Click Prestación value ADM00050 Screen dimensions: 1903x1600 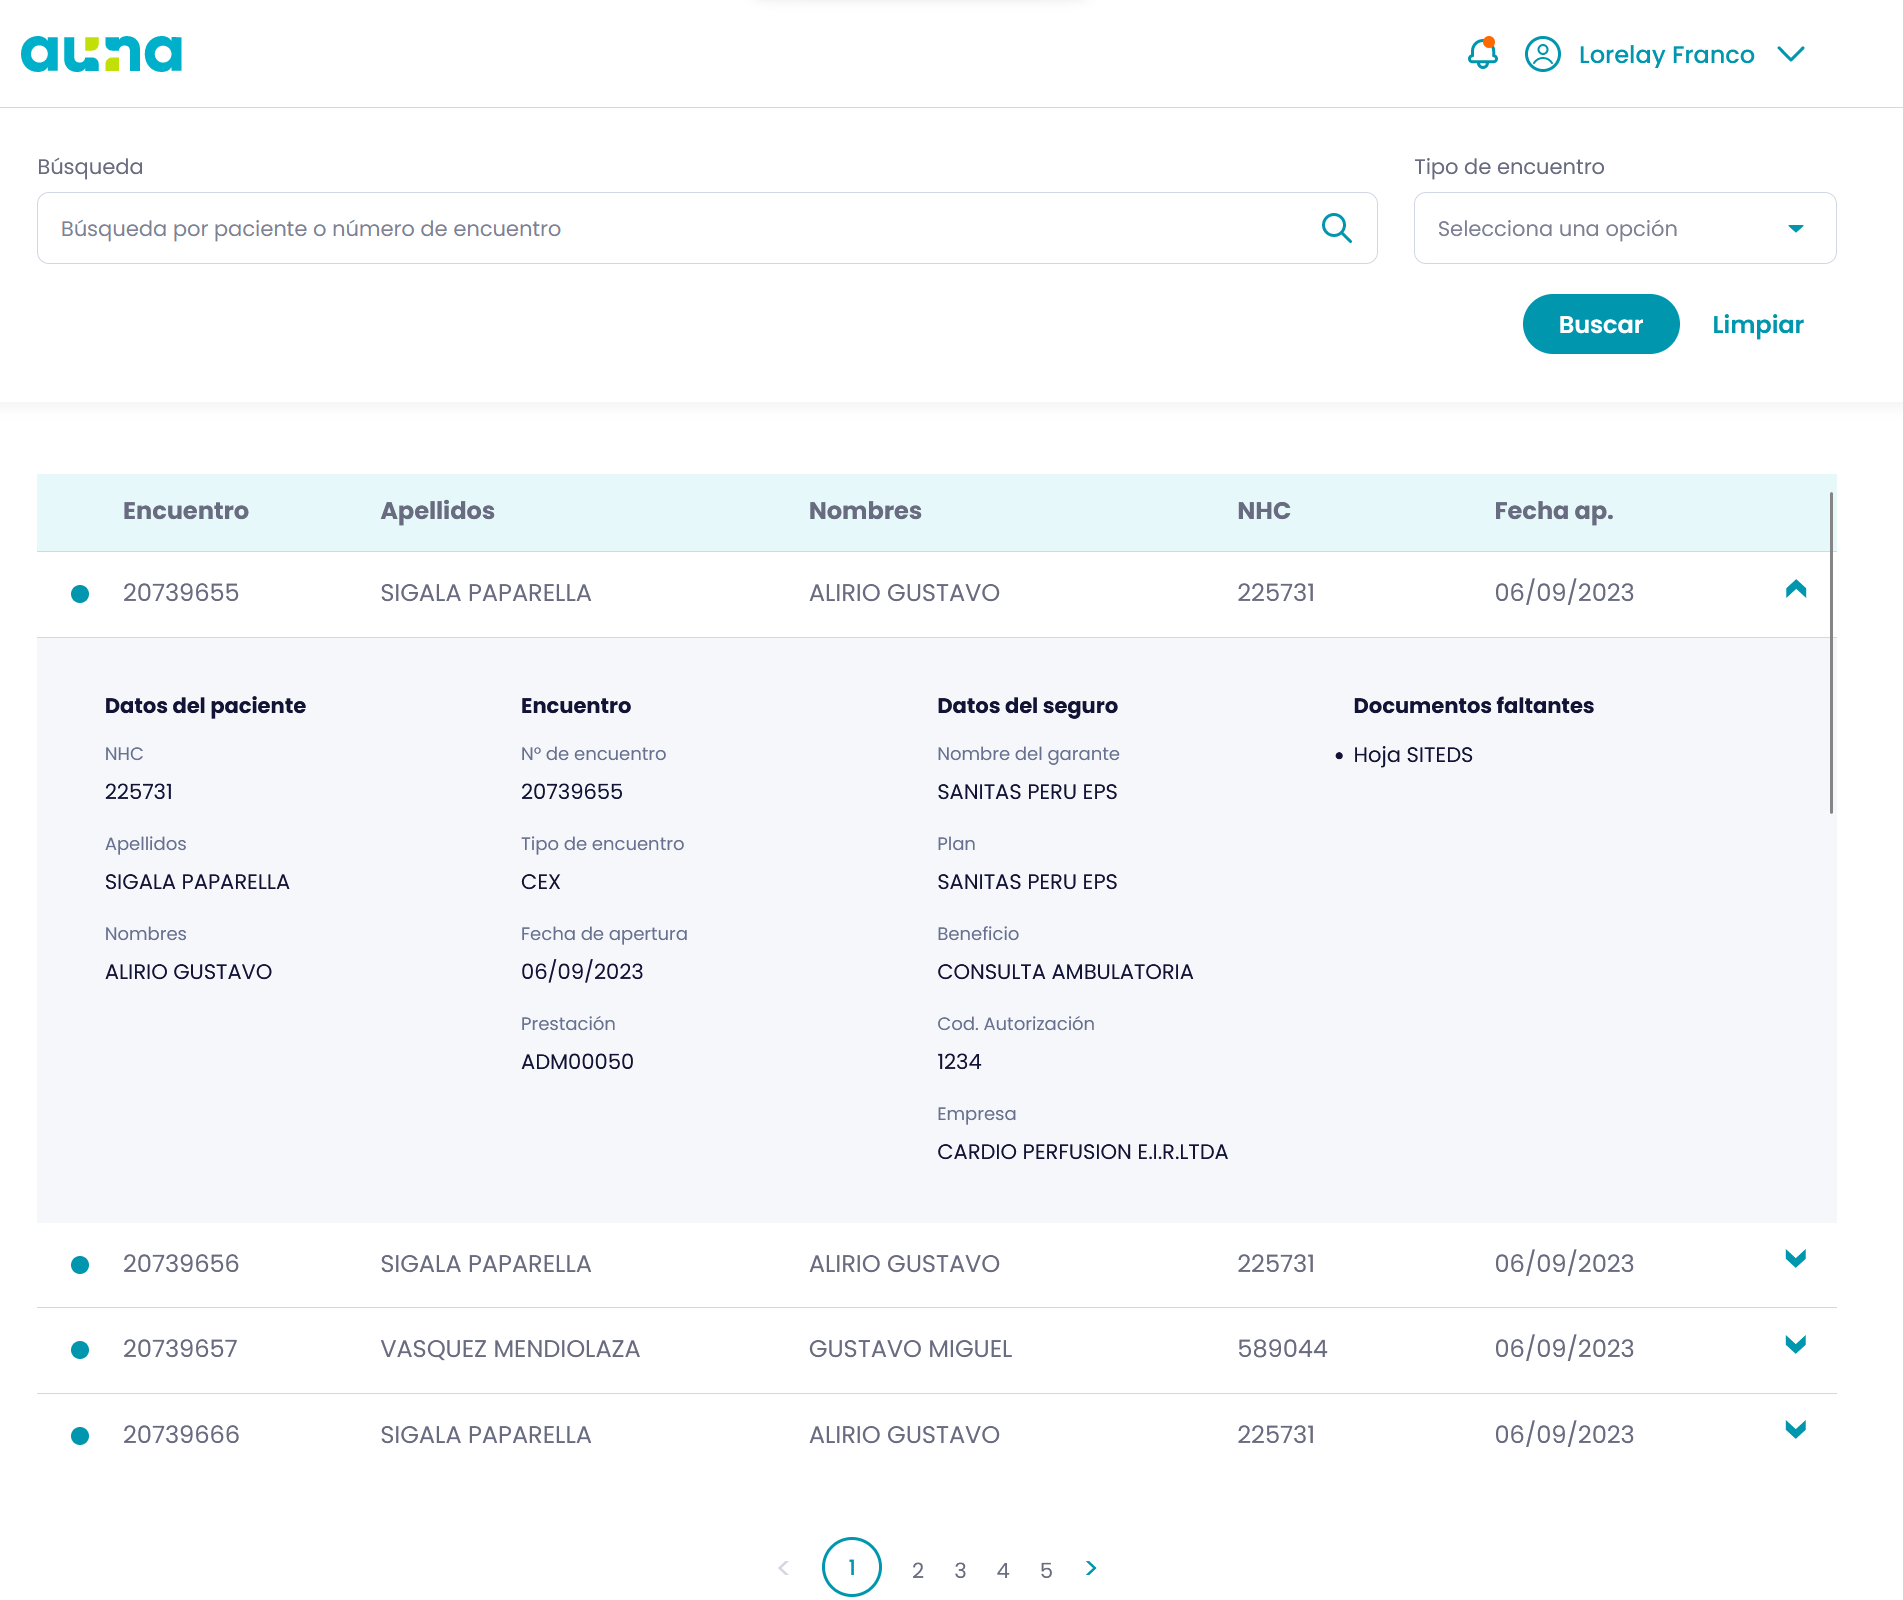(x=577, y=1062)
